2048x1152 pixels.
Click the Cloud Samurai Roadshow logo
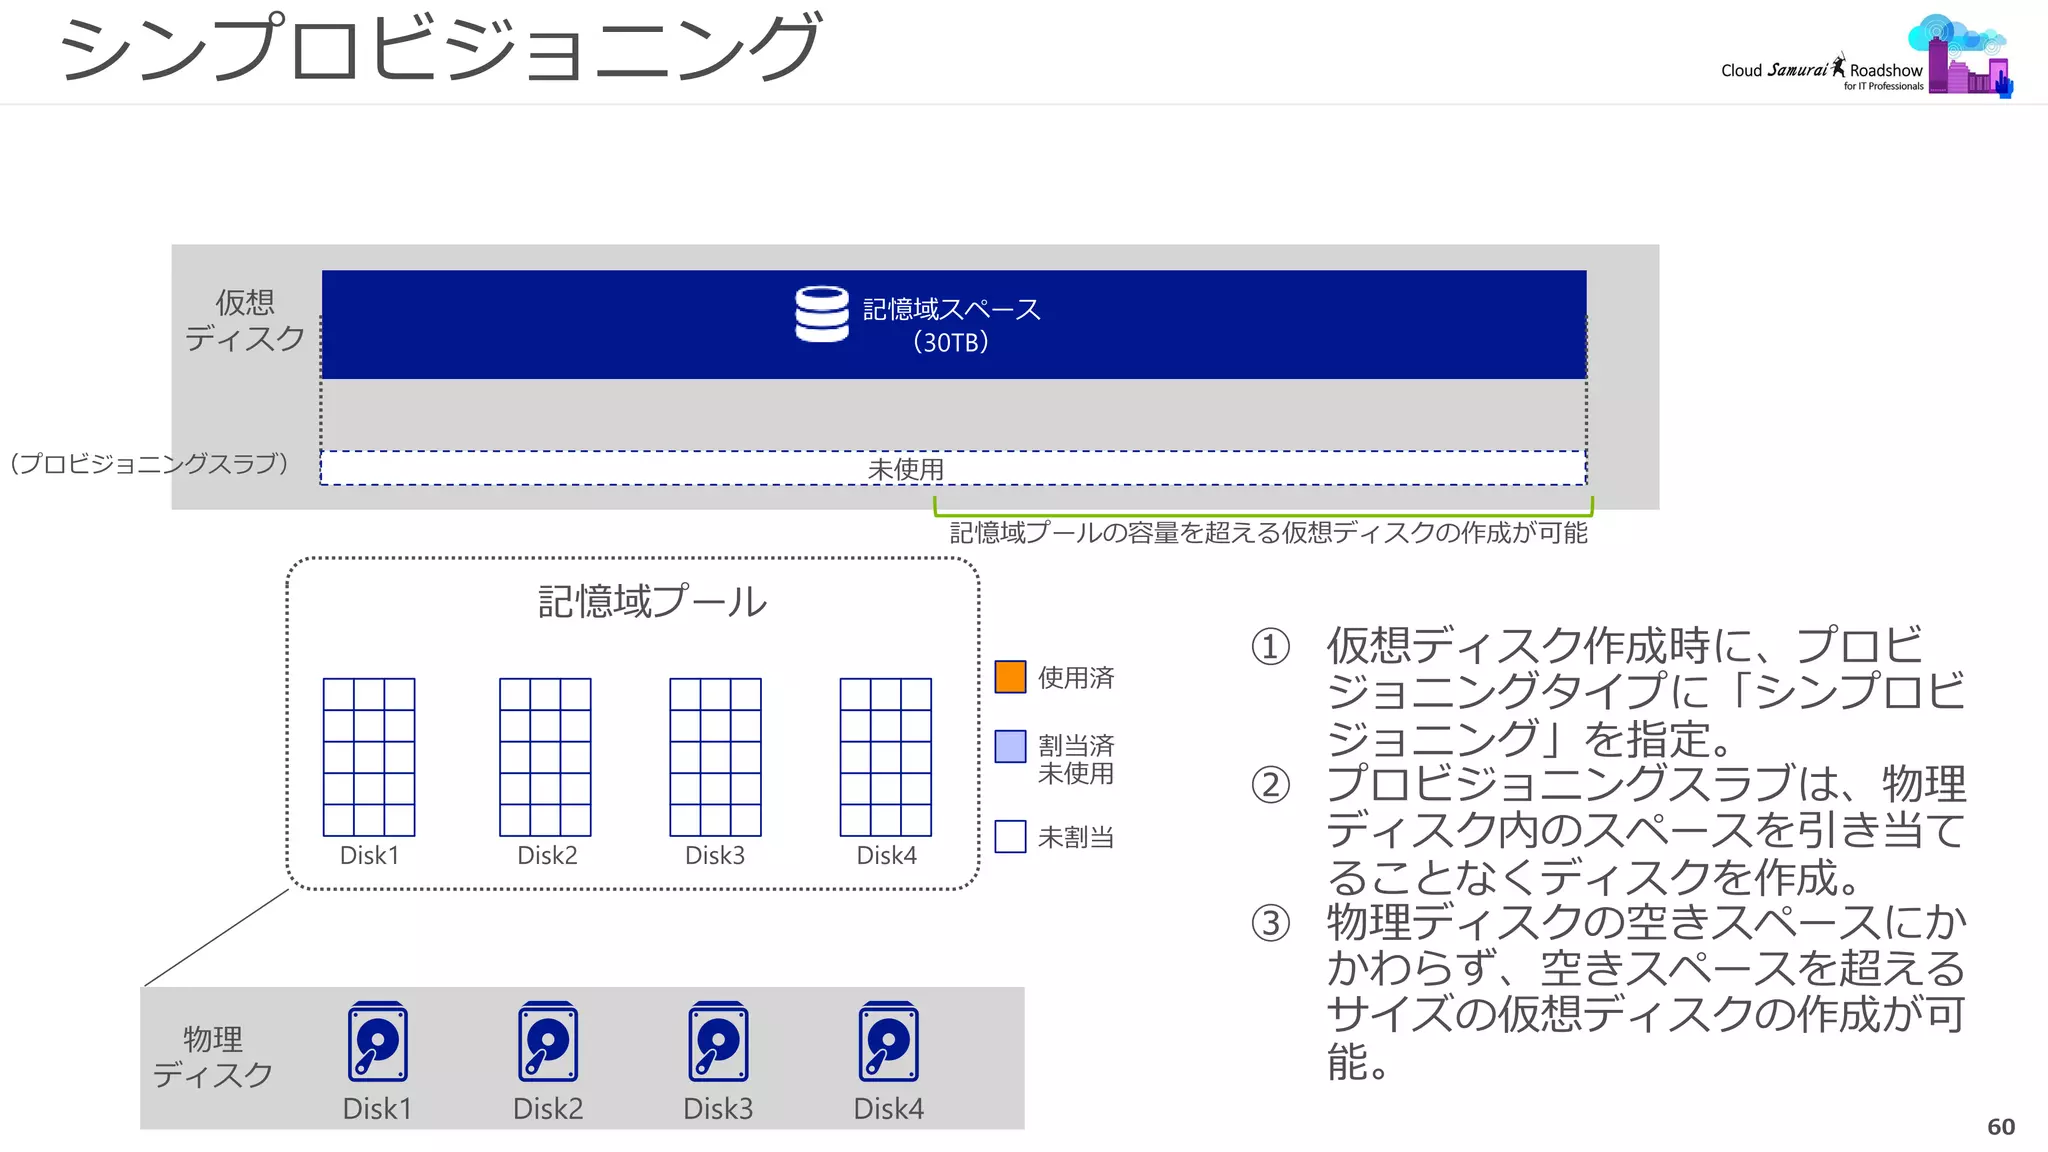(x=1867, y=56)
